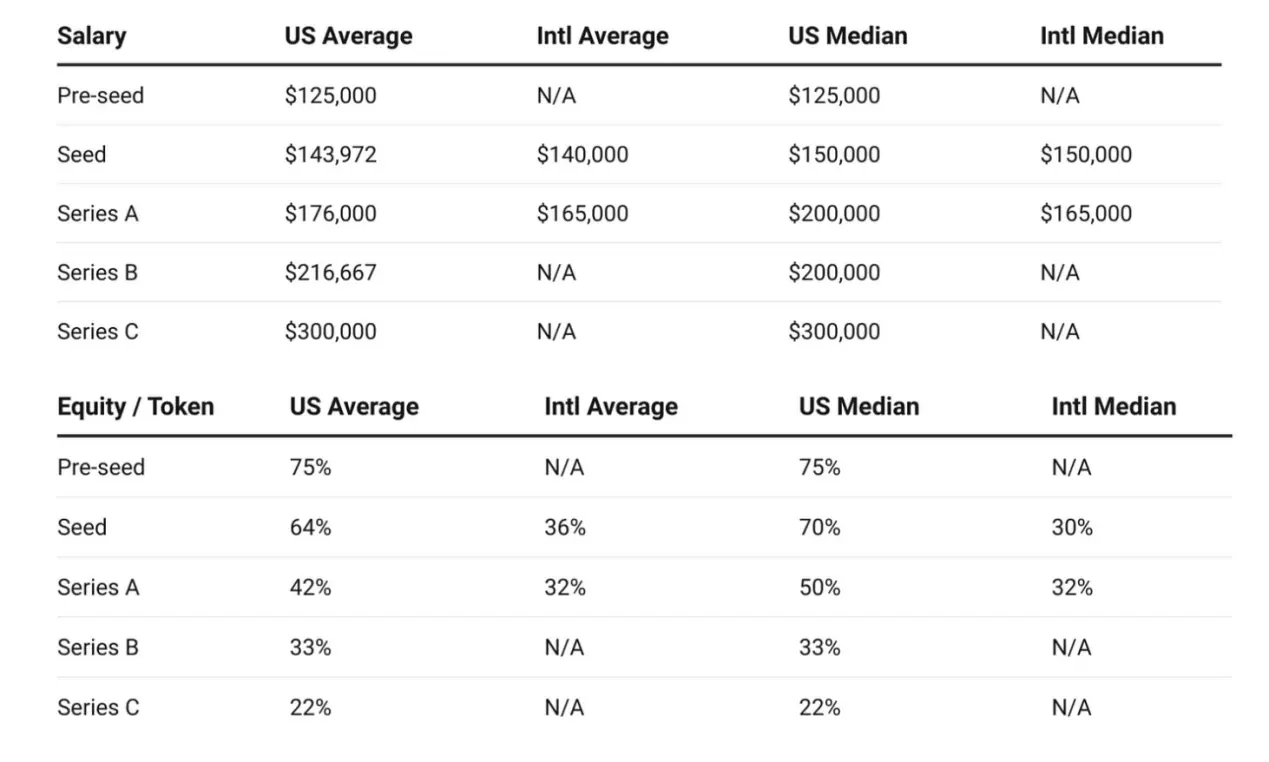The width and height of the screenshot is (1269, 762).
Task: Click the 70% US Median equity cell
Action: [819, 527]
